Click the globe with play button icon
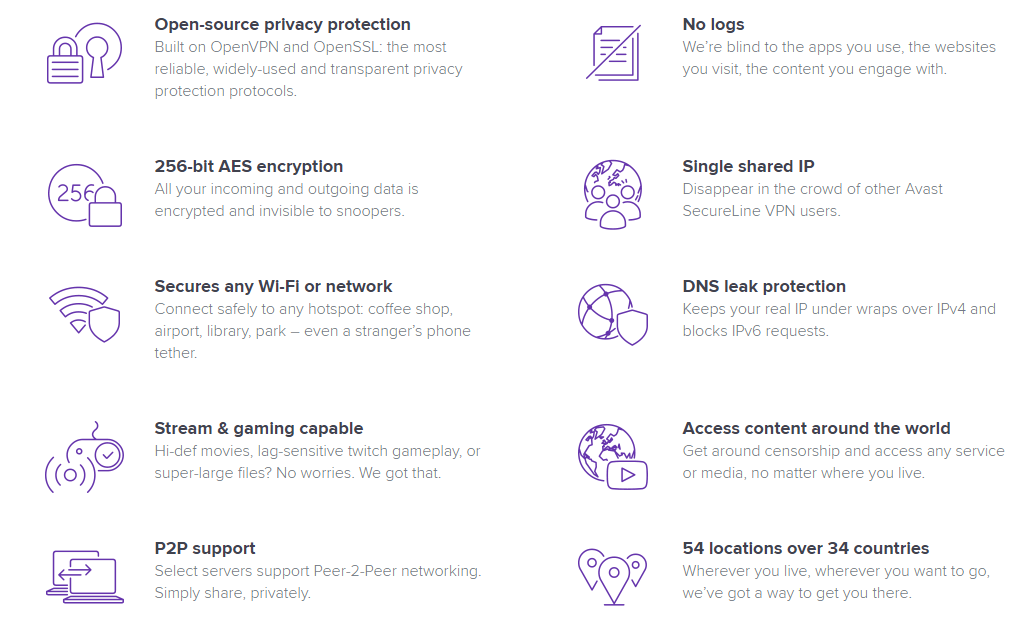The width and height of the screenshot is (1021, 620). point(613,457)
